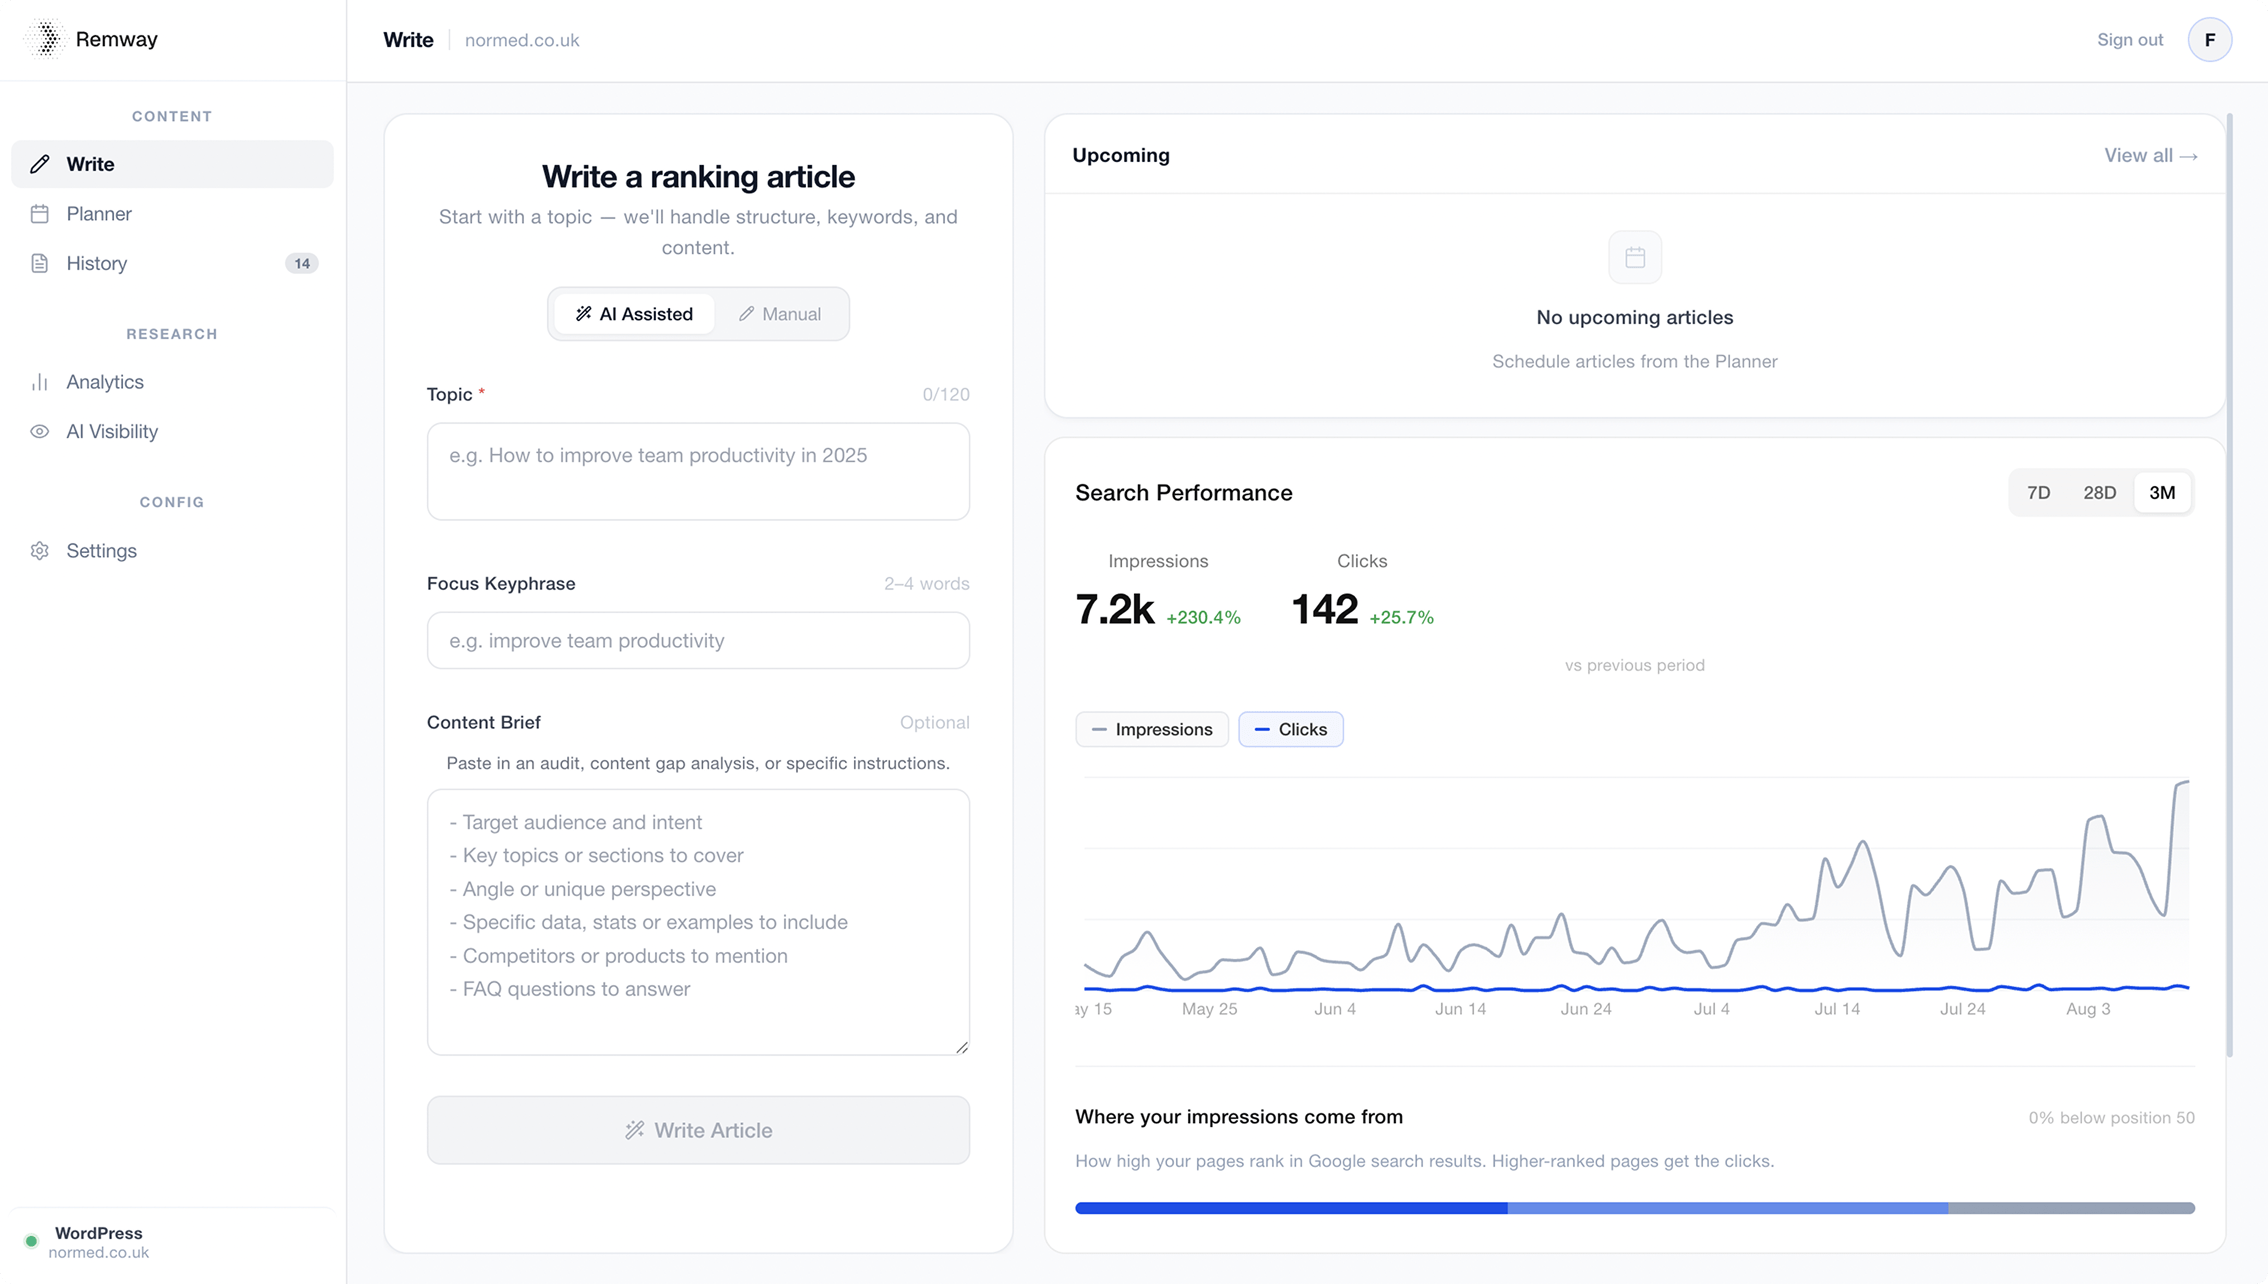Viewport: 2268px width, 1284px height.
Task: Click the Write Article button
Action: pyautogui.click(x=698, y=1130)
